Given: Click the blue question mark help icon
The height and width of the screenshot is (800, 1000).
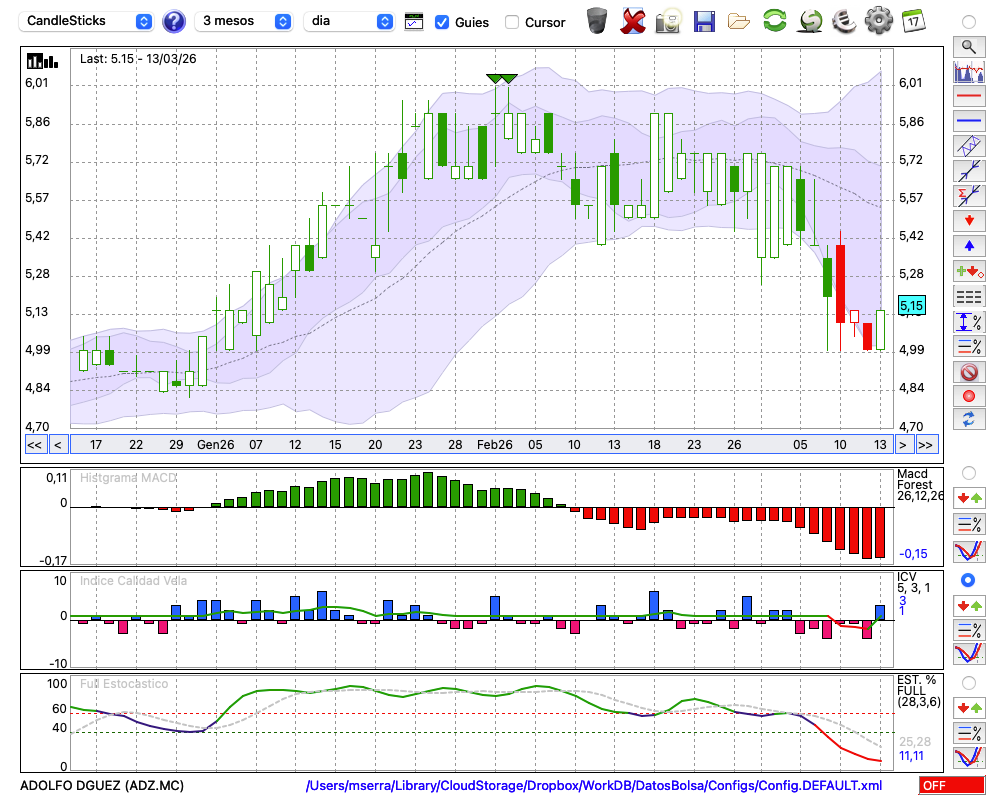Looking at the screenshot, I should click(173, 22).
